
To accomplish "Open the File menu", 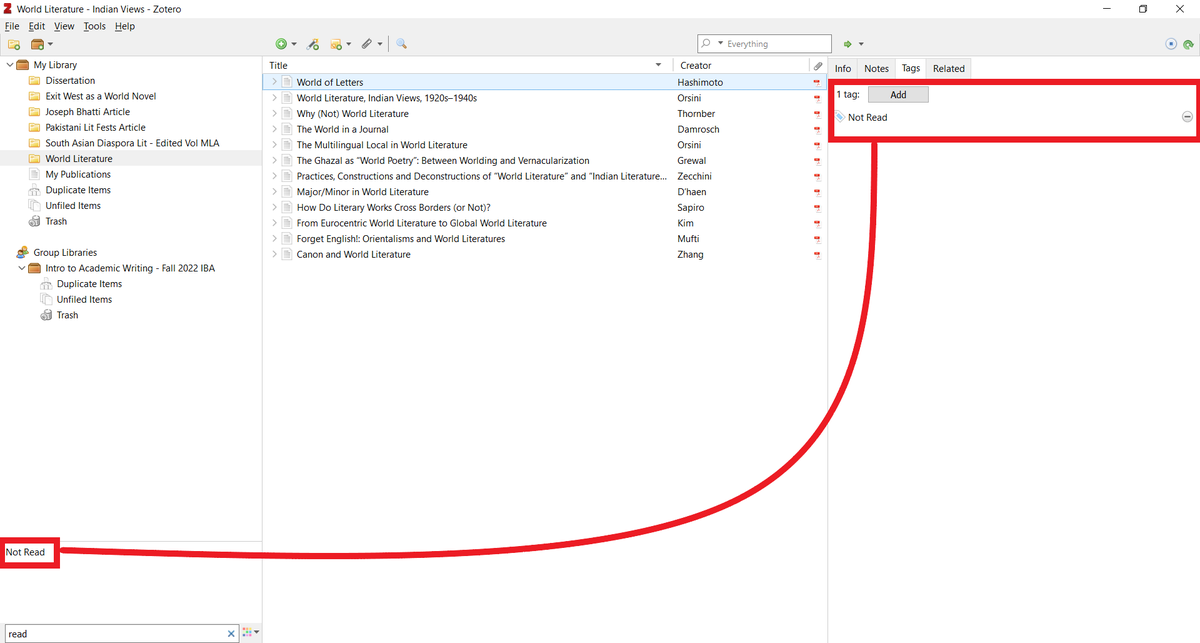I will click(x=12, y=26).
